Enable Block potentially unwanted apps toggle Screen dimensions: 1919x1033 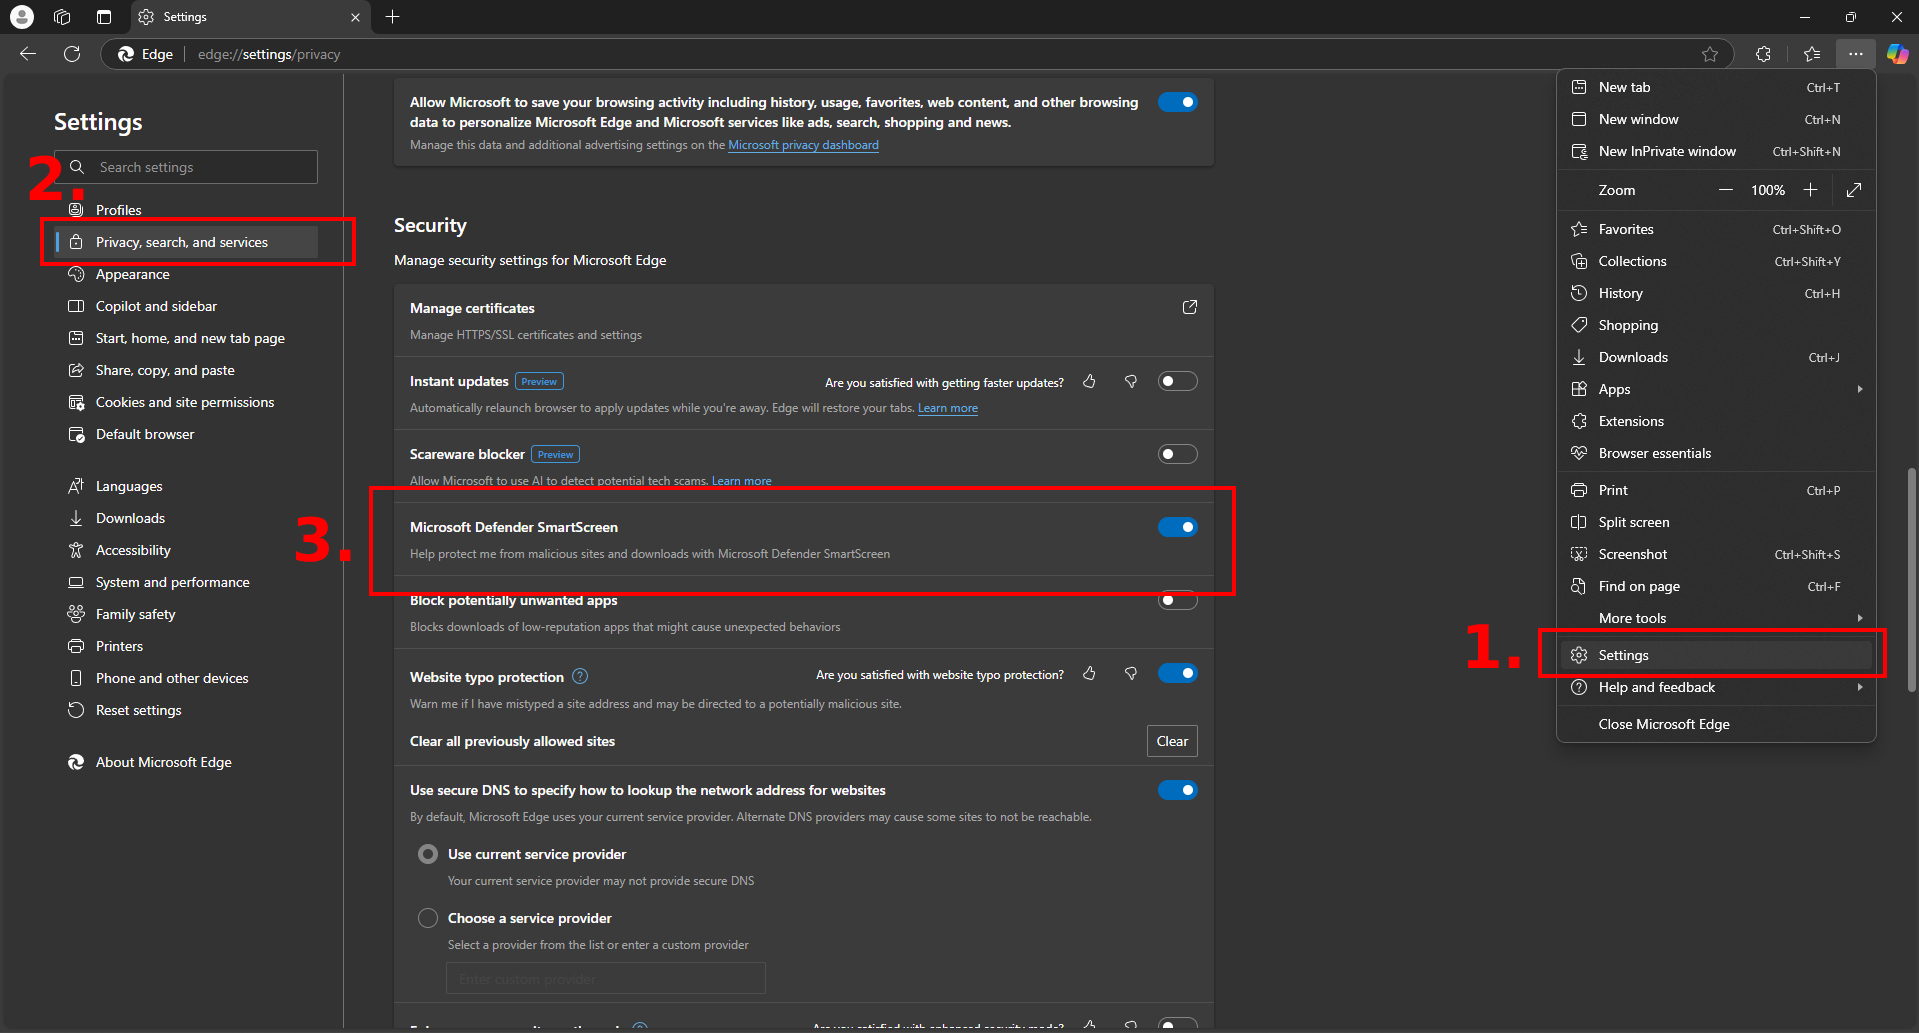point(1178,600)
